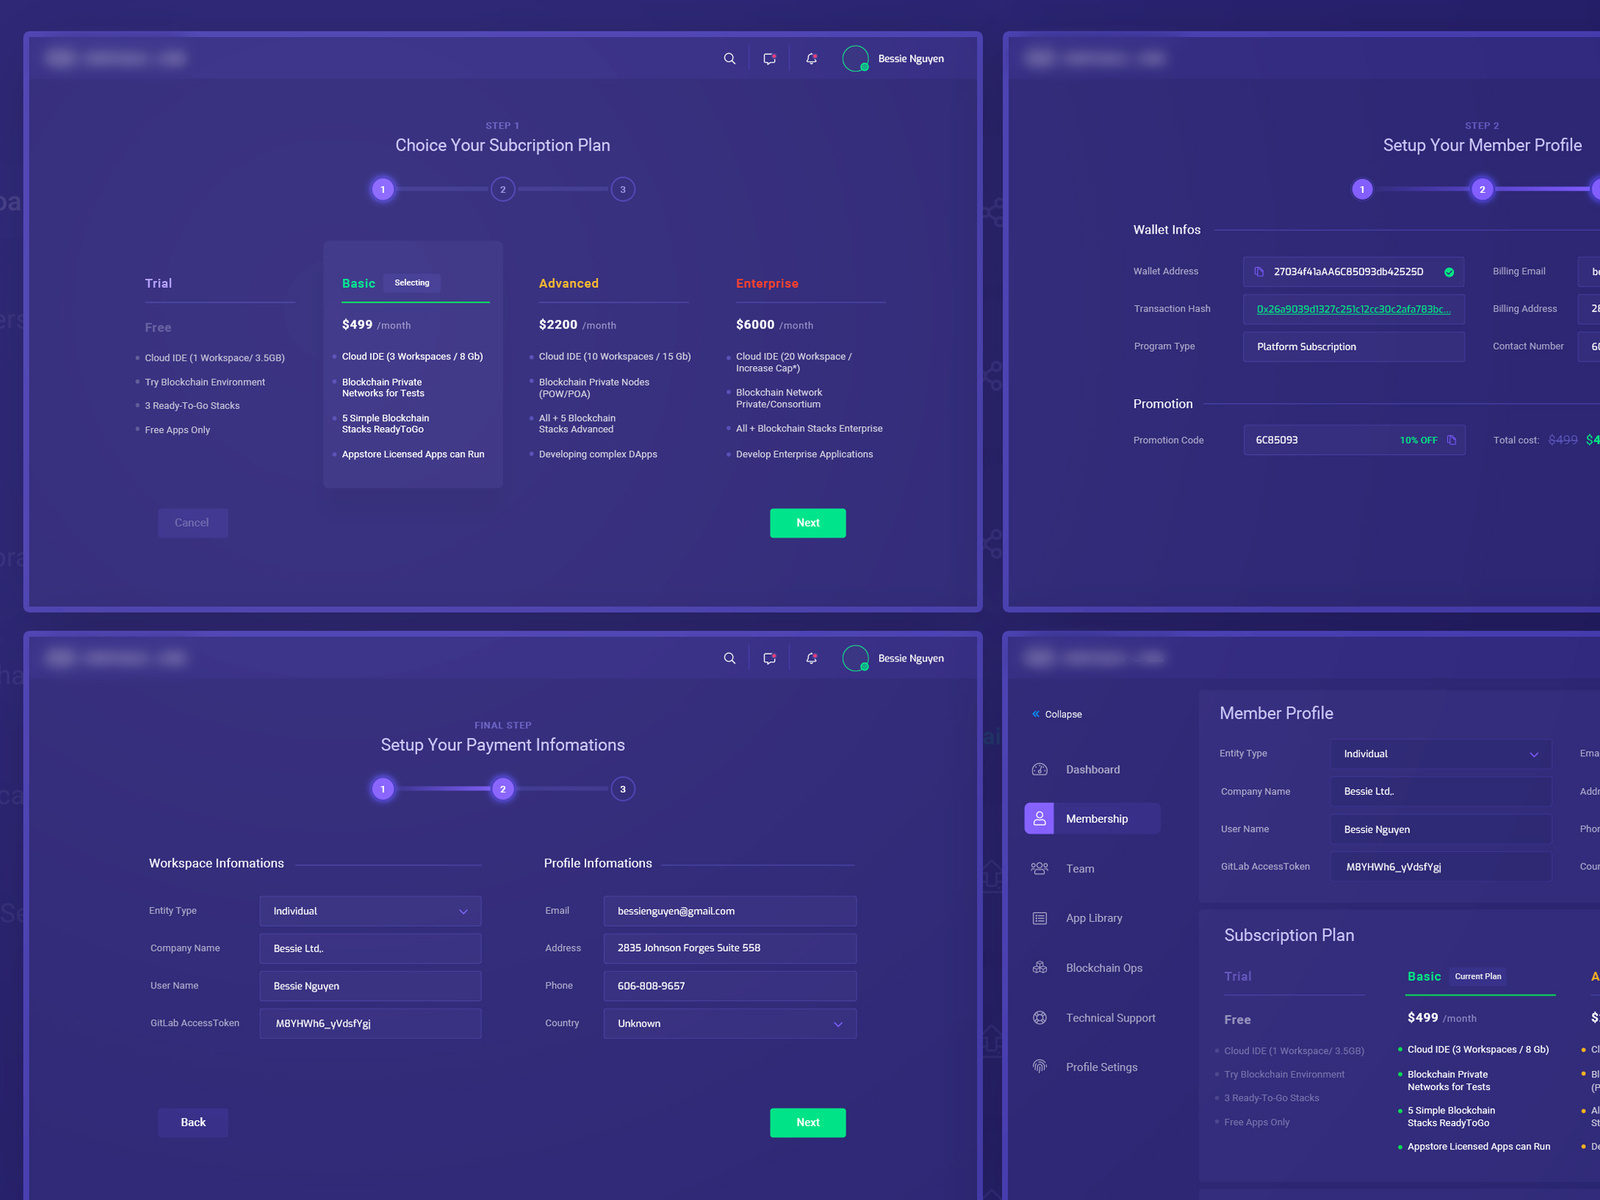Open the search icon in the top bar

tap(729, 58)
